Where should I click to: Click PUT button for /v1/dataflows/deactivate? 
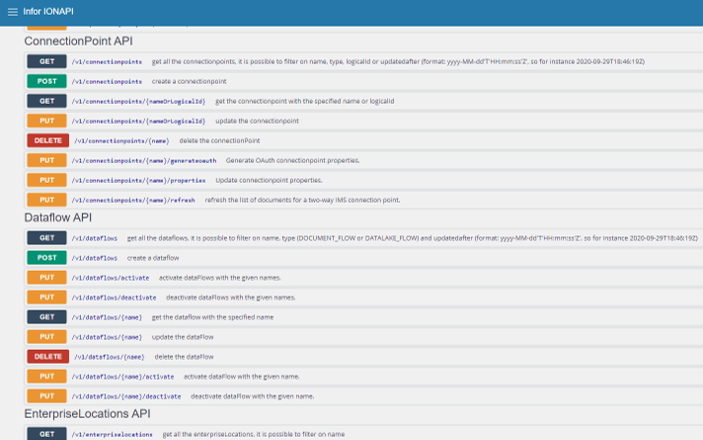47,297
